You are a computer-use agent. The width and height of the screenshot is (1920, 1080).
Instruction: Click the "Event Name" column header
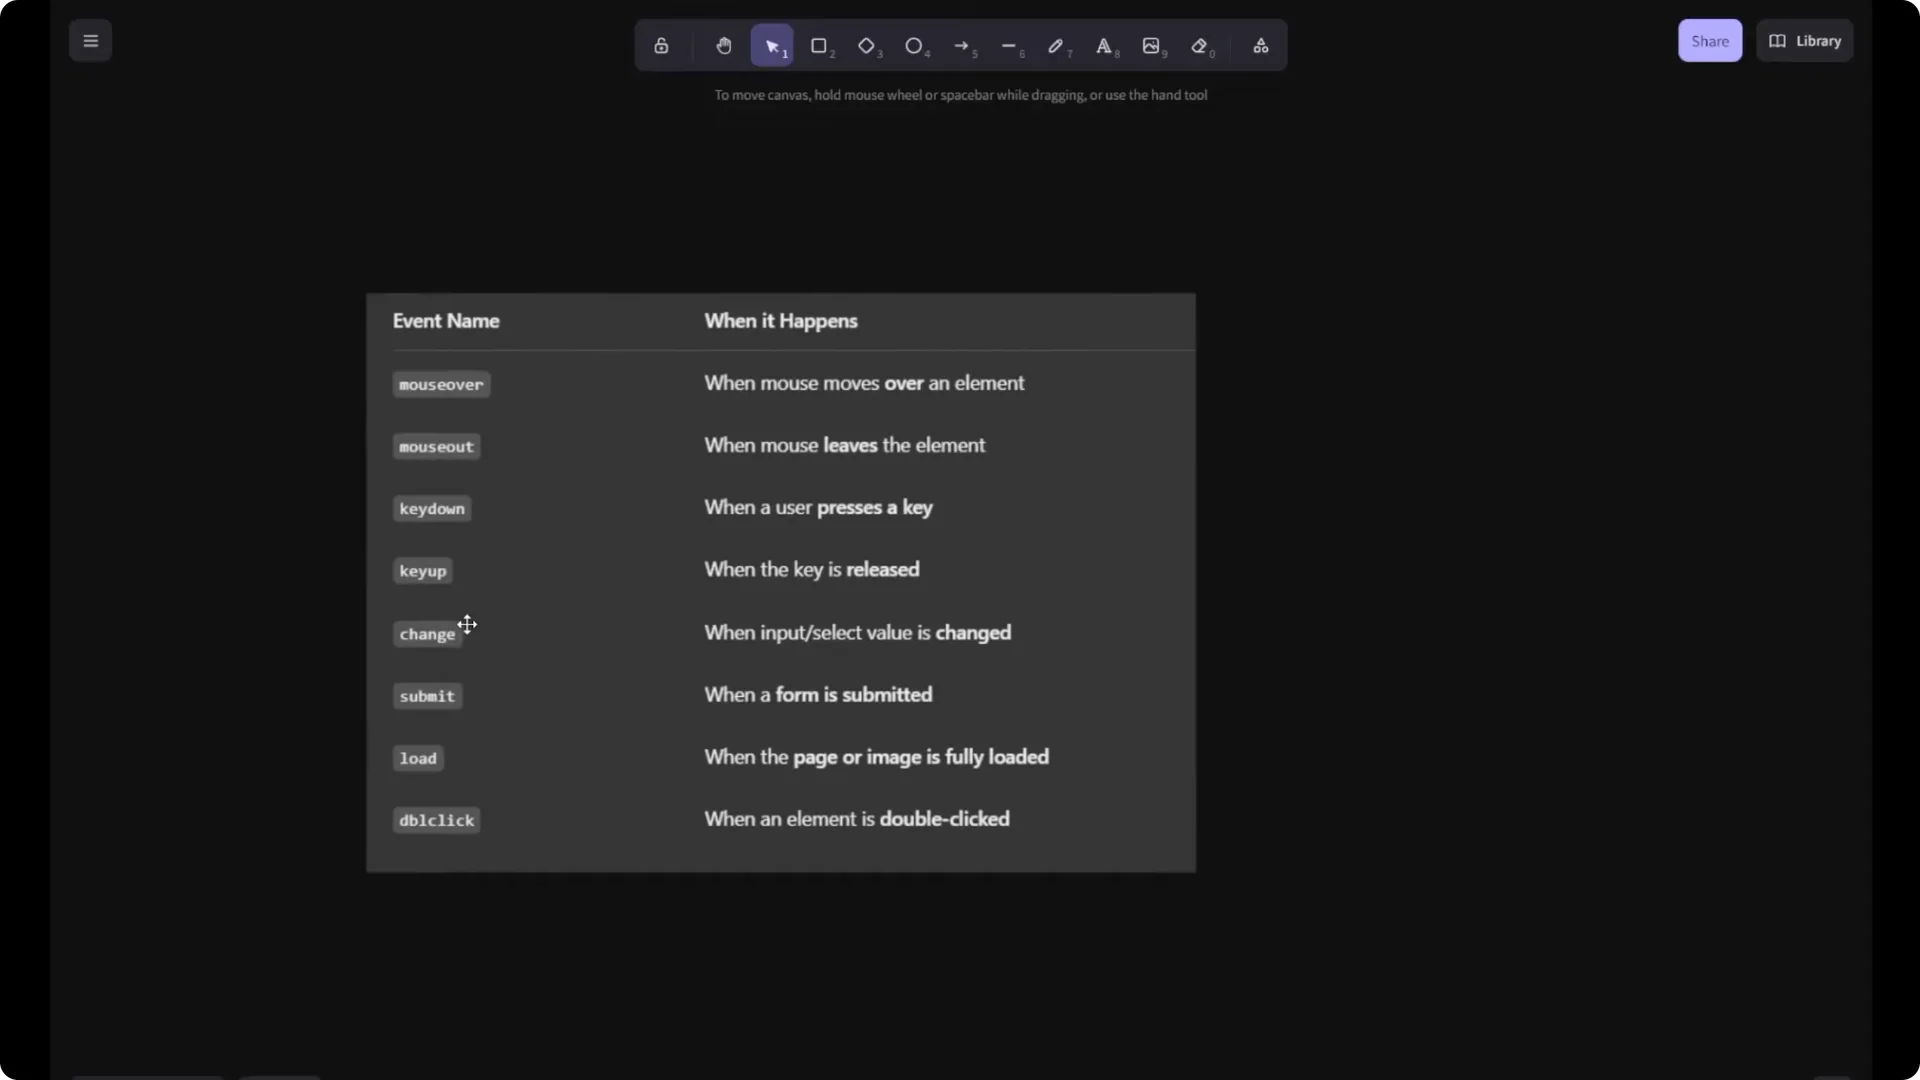pyautogui.click(x=446, y=321)
